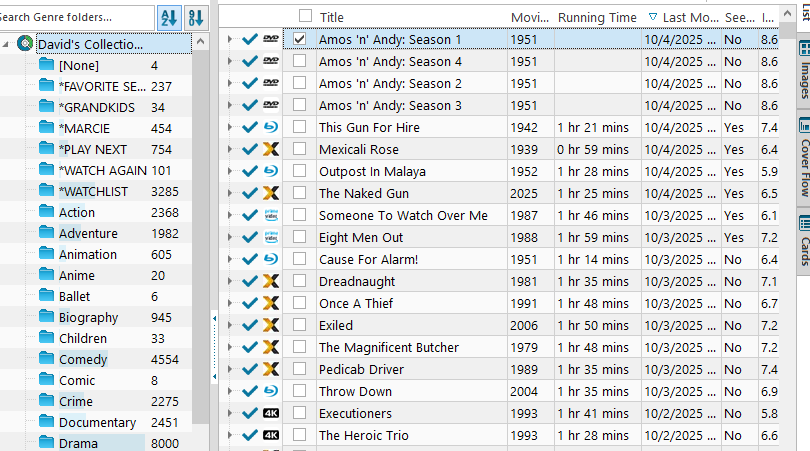Tick the checkbox for The Naked Gun
Image resolution: width=810 pixels, height=451 pixels.
[x=300, y=193]
